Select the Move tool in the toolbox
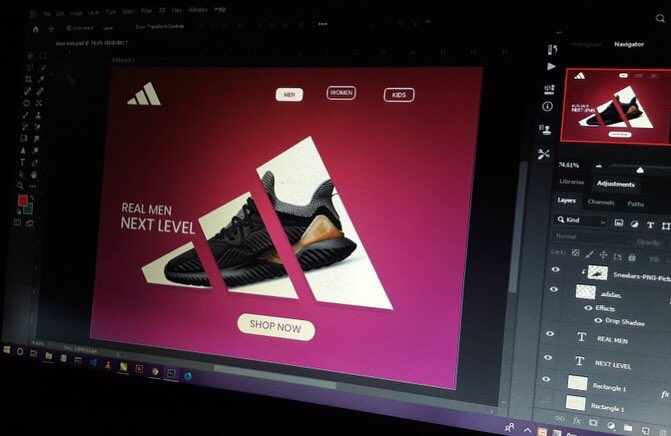This screenshot has width=671, height=436. 30,56
